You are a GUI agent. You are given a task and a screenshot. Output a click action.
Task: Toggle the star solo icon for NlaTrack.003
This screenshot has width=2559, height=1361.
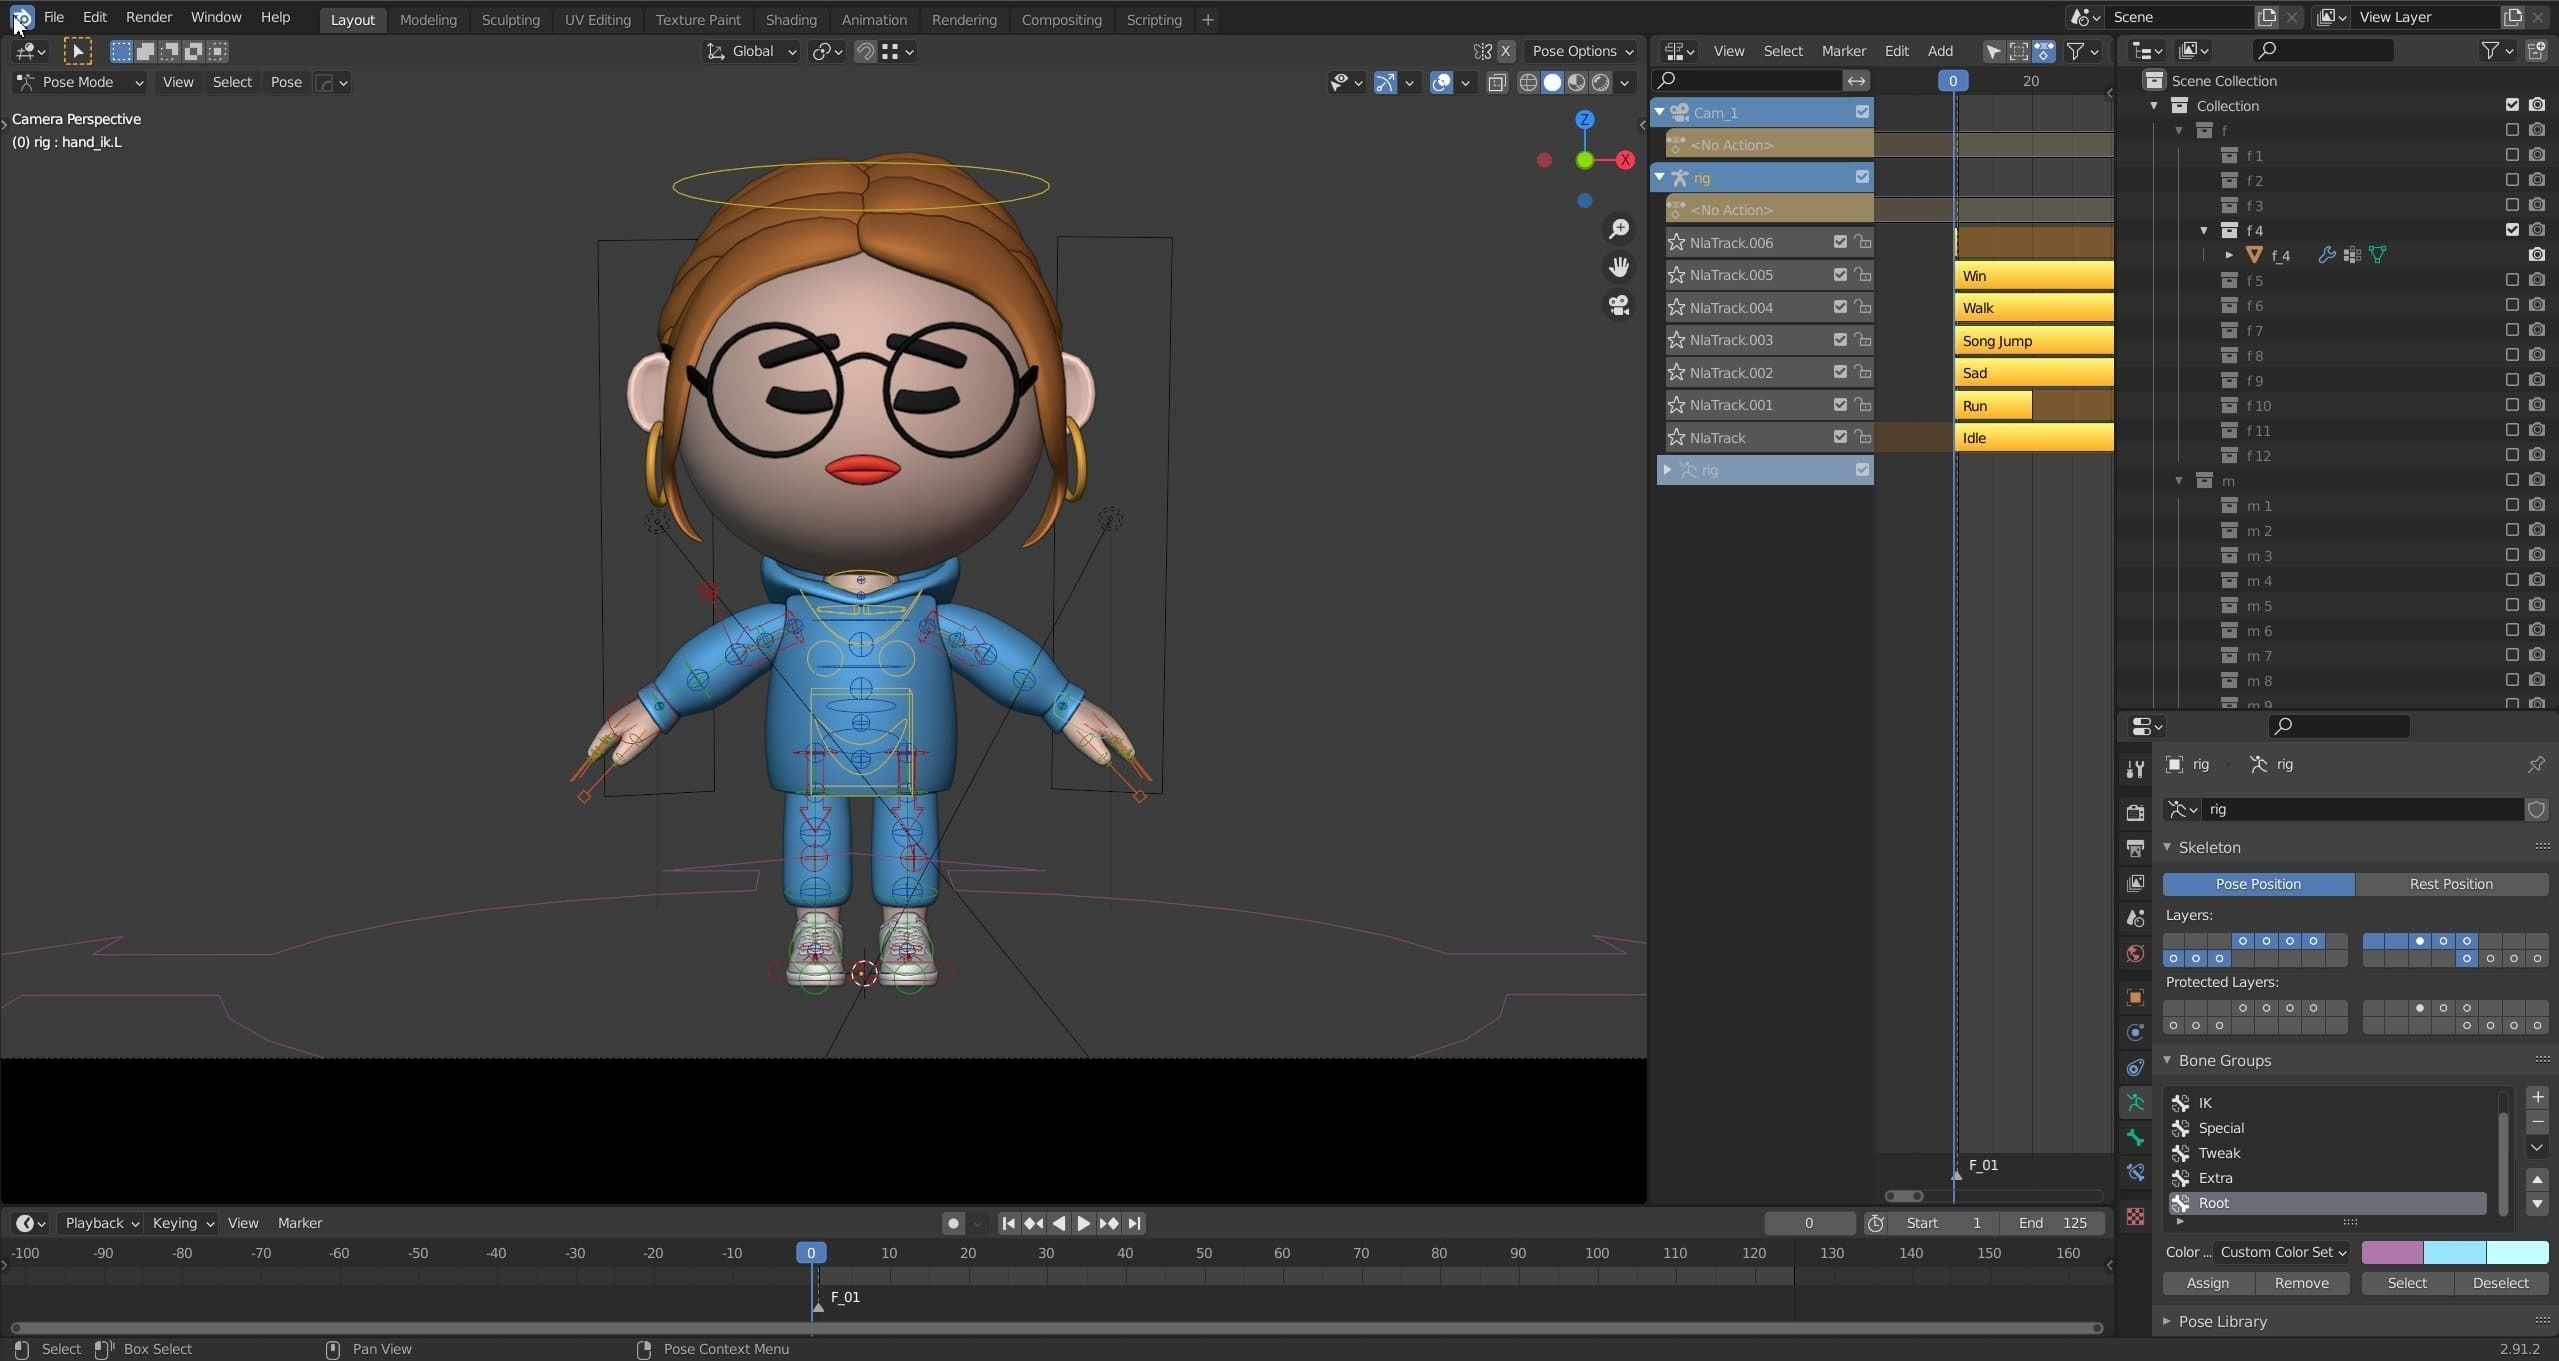click(x=1676, y=340)
